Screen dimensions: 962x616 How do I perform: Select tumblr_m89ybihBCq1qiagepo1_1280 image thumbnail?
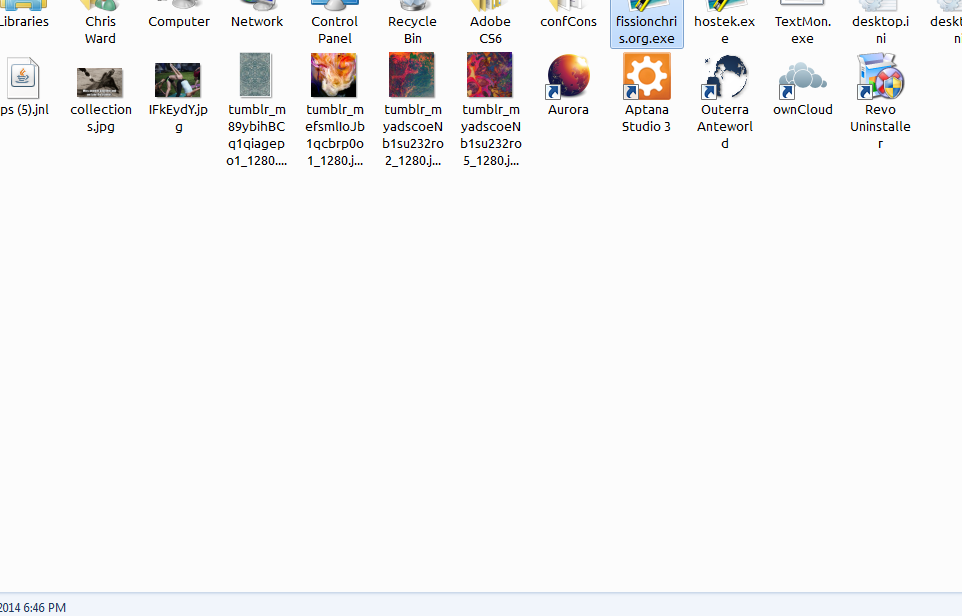click(x=257, y=76)
